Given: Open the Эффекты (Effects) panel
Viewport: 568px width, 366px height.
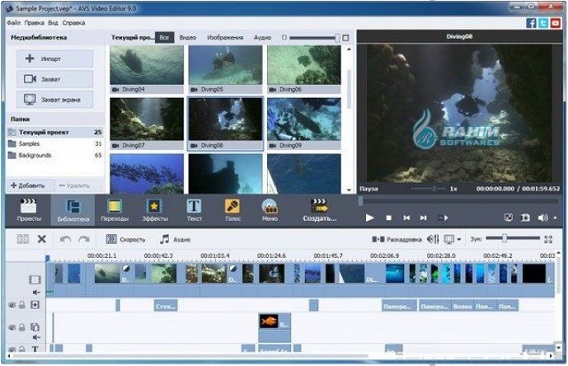Looking at the screenshot, I should coord(155,211).
